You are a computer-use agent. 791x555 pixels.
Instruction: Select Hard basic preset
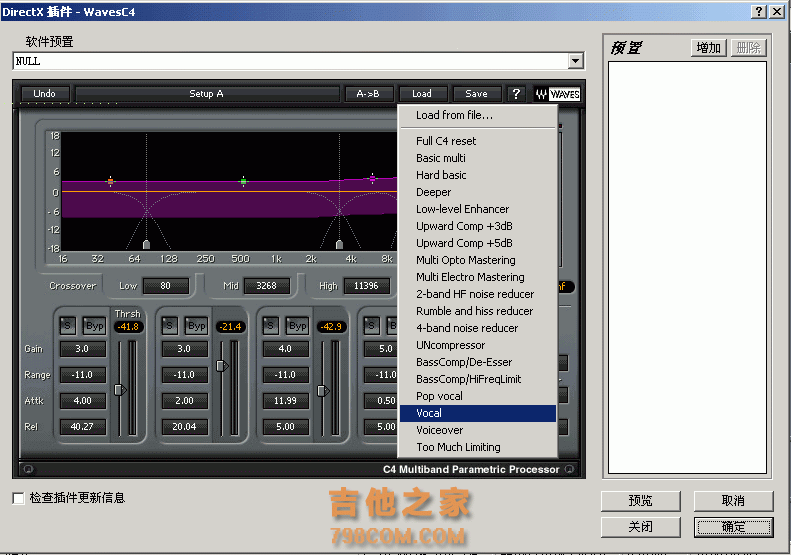point(478,175)
